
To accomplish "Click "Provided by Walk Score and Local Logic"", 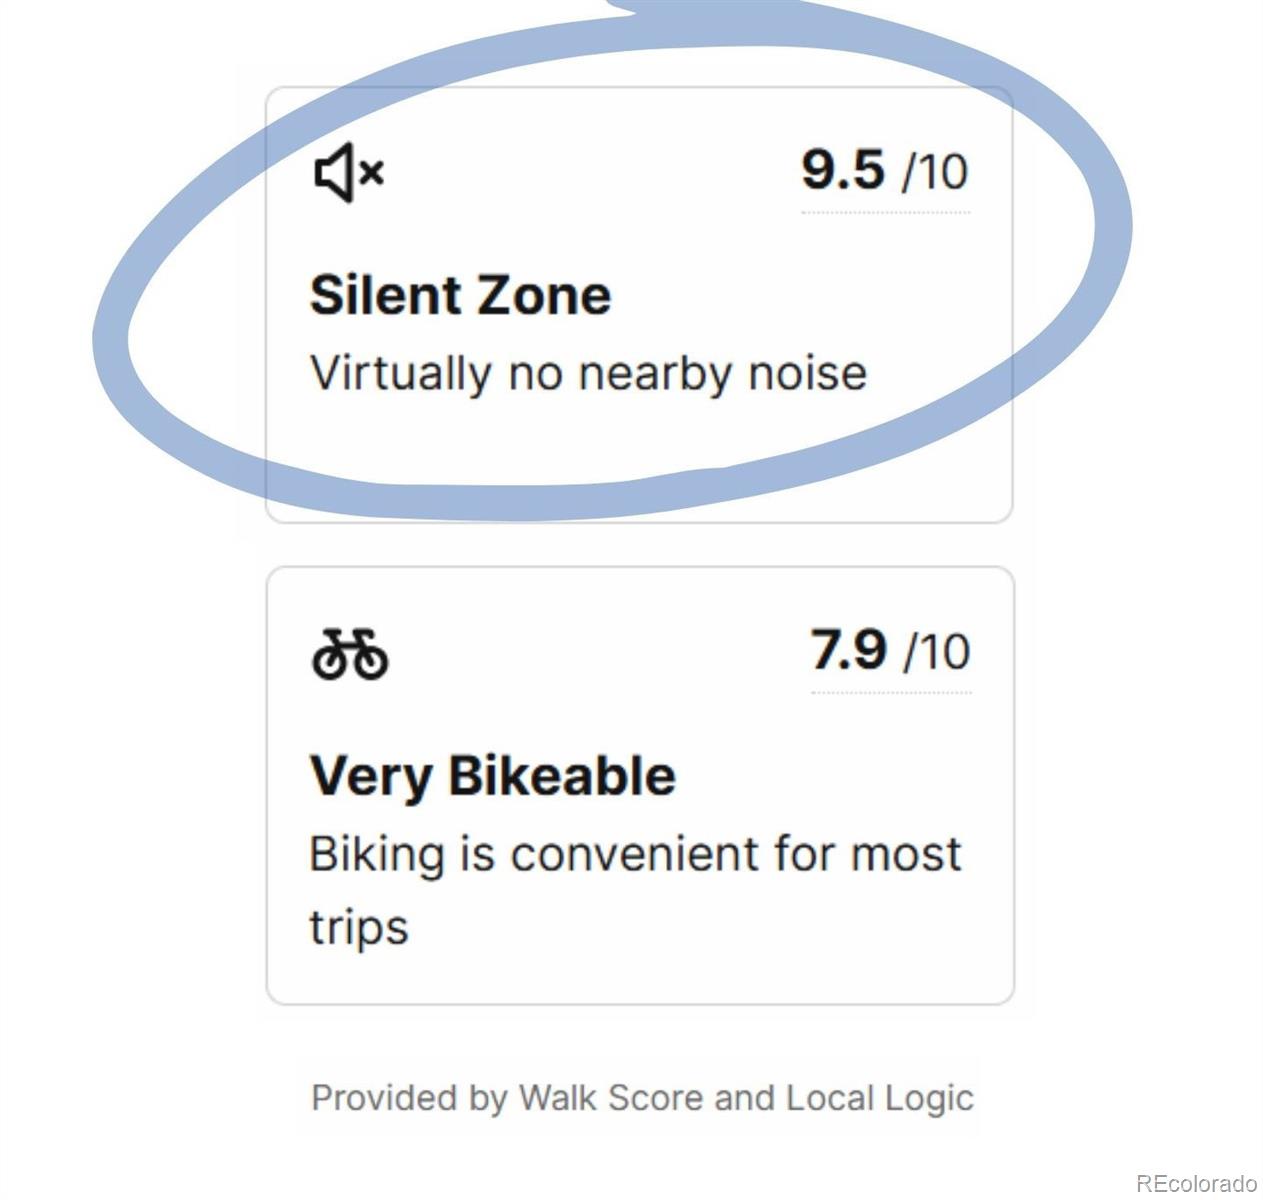I will tap(642, 1097).
